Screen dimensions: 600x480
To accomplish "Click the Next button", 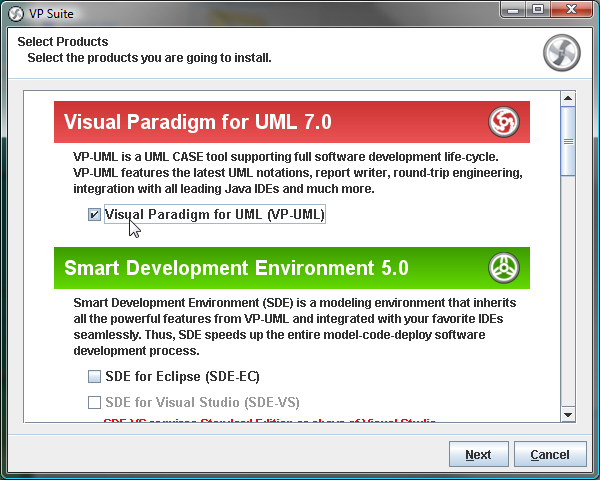I will coord(478,454).
